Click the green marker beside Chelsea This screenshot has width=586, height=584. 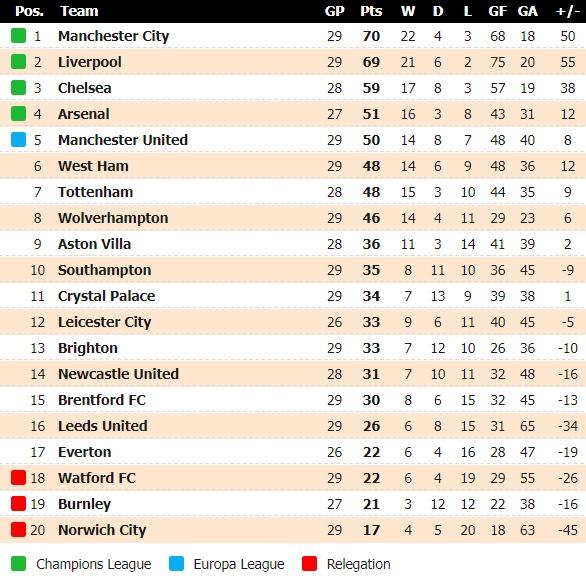tap(18, 88)
